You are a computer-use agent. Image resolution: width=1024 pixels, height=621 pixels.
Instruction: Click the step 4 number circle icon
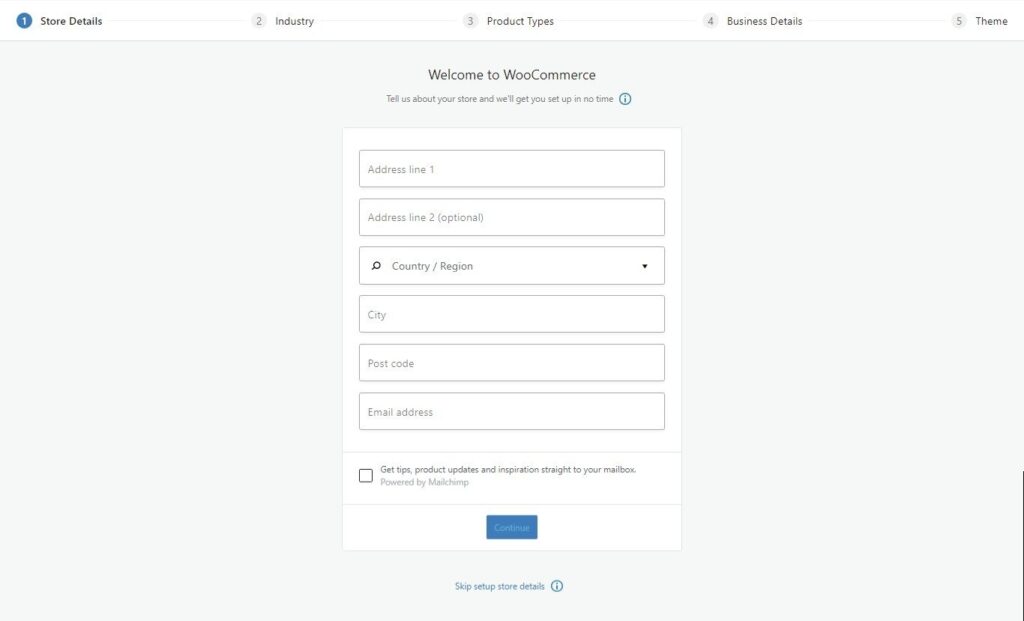[x=710, y=21]
